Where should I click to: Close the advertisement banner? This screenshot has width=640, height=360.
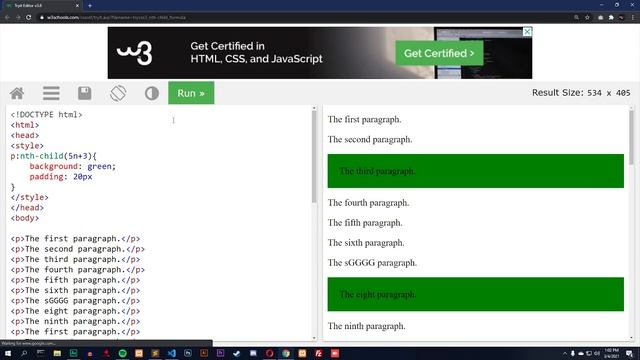coord(527,31)
